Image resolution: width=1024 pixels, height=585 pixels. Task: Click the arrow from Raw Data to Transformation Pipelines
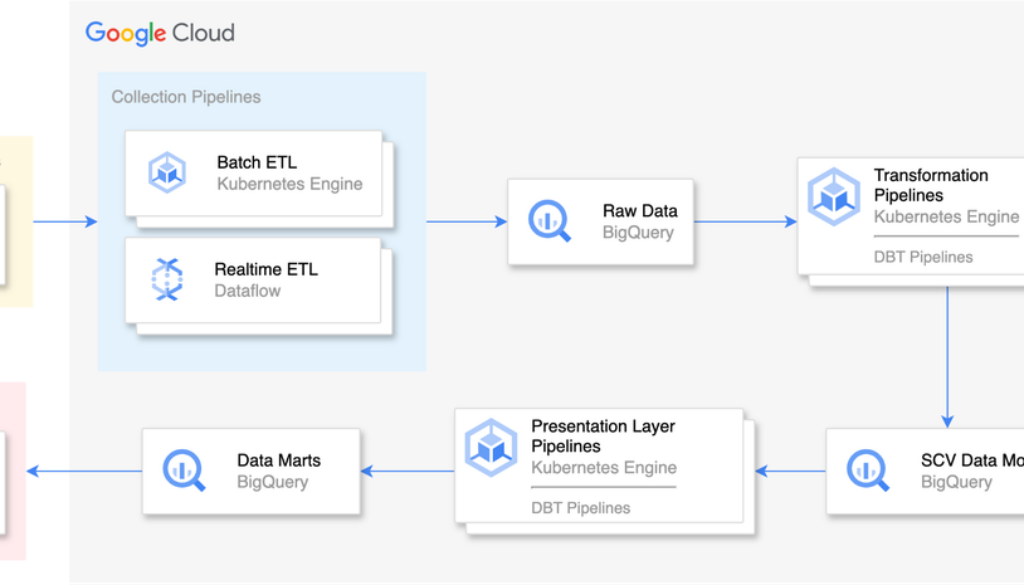click(x=745, y=222)
